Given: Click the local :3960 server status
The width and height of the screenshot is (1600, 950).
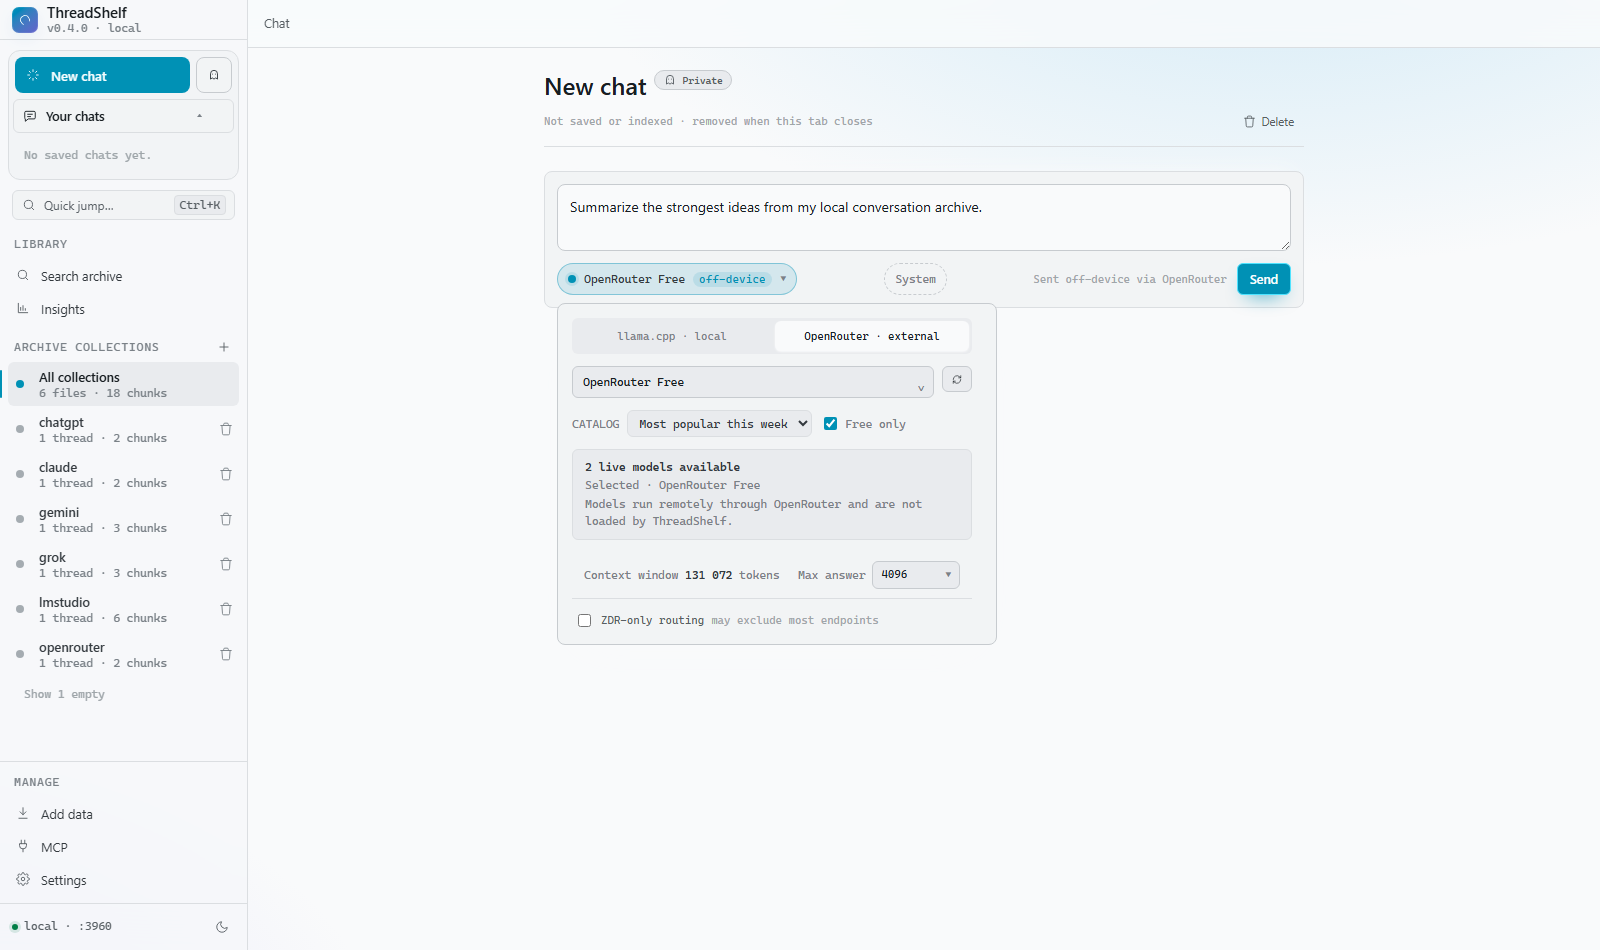Looking at the screenshot, I should (61, 926).
